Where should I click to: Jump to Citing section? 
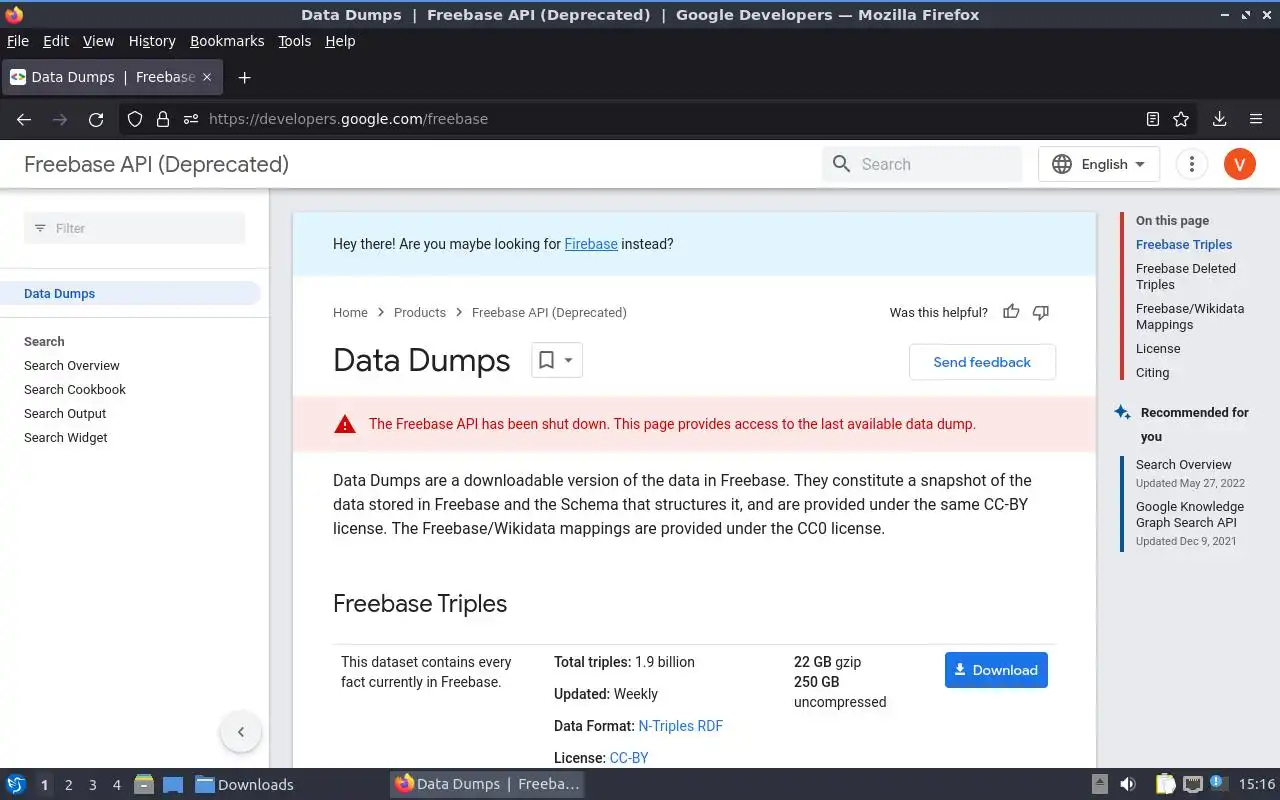click(1152, 372)
